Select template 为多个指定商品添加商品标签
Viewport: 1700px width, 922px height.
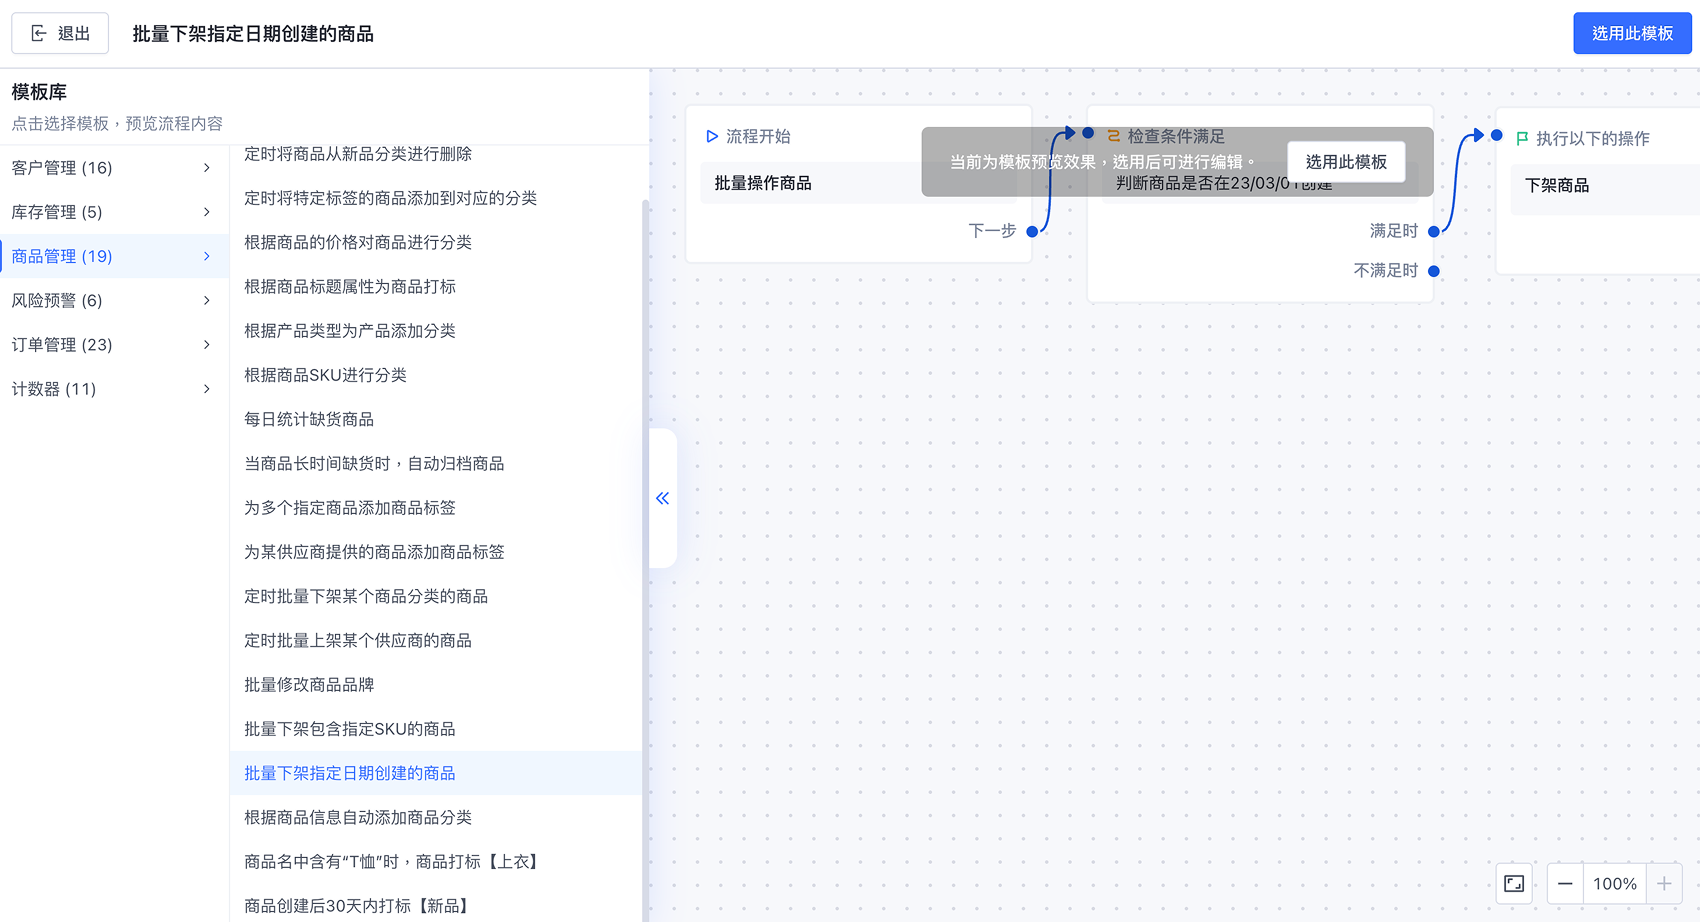coord(436,507)
